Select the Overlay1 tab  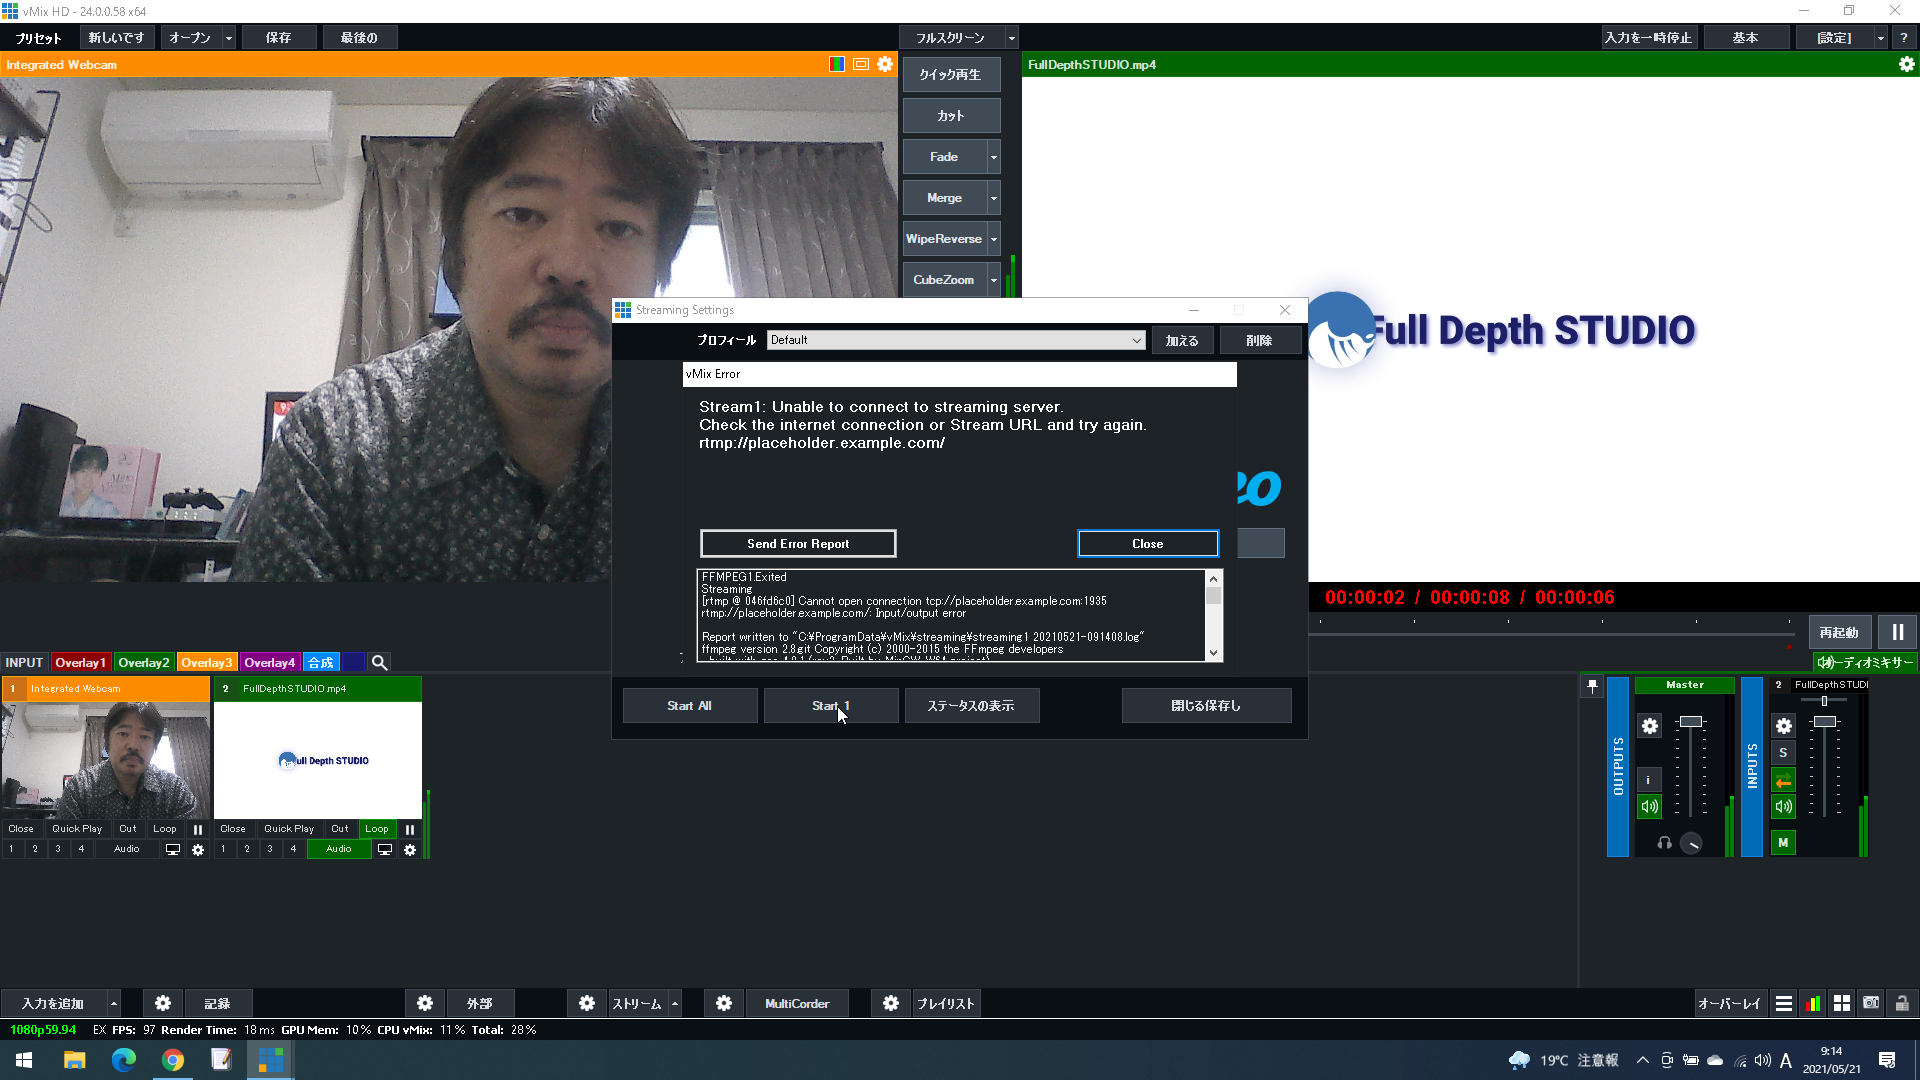point(80,662)
